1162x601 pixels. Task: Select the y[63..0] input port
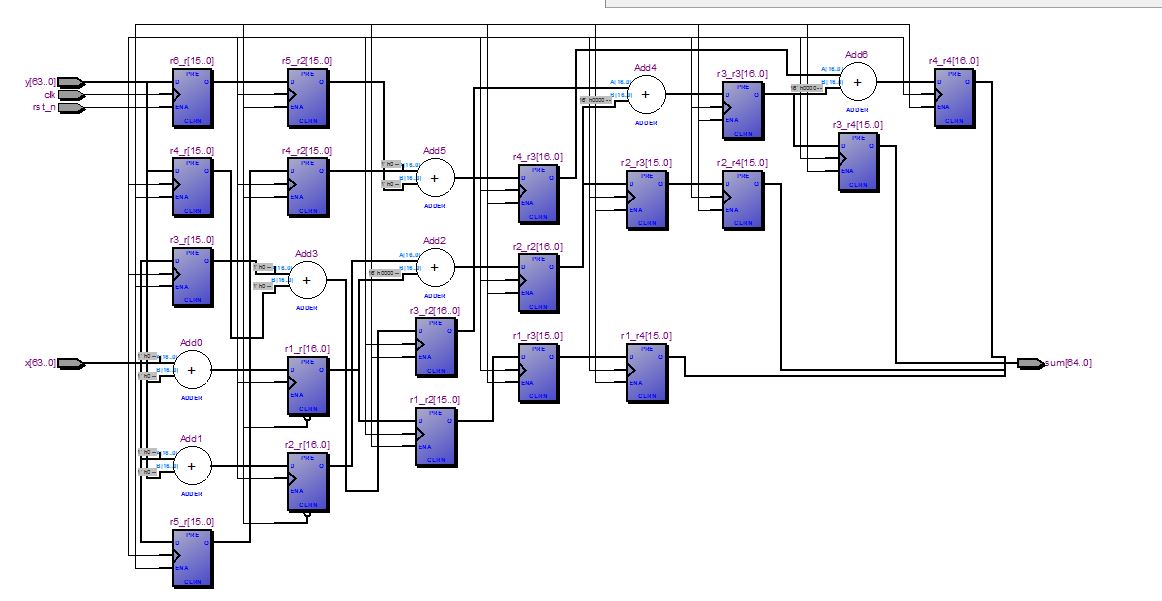(71, 82)
